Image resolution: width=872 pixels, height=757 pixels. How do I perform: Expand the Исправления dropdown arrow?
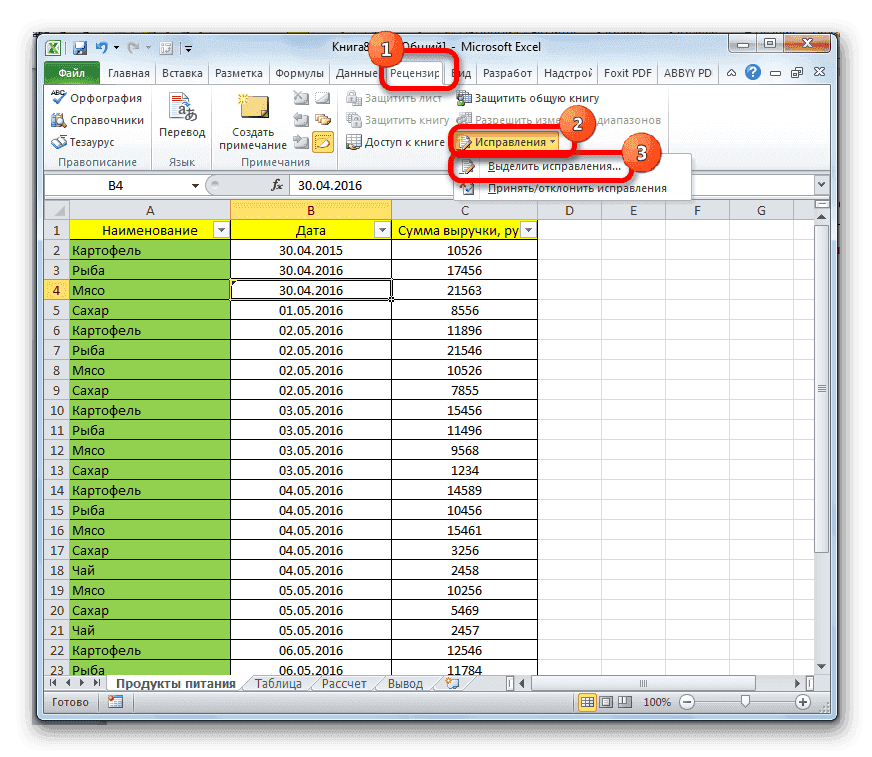554,141
